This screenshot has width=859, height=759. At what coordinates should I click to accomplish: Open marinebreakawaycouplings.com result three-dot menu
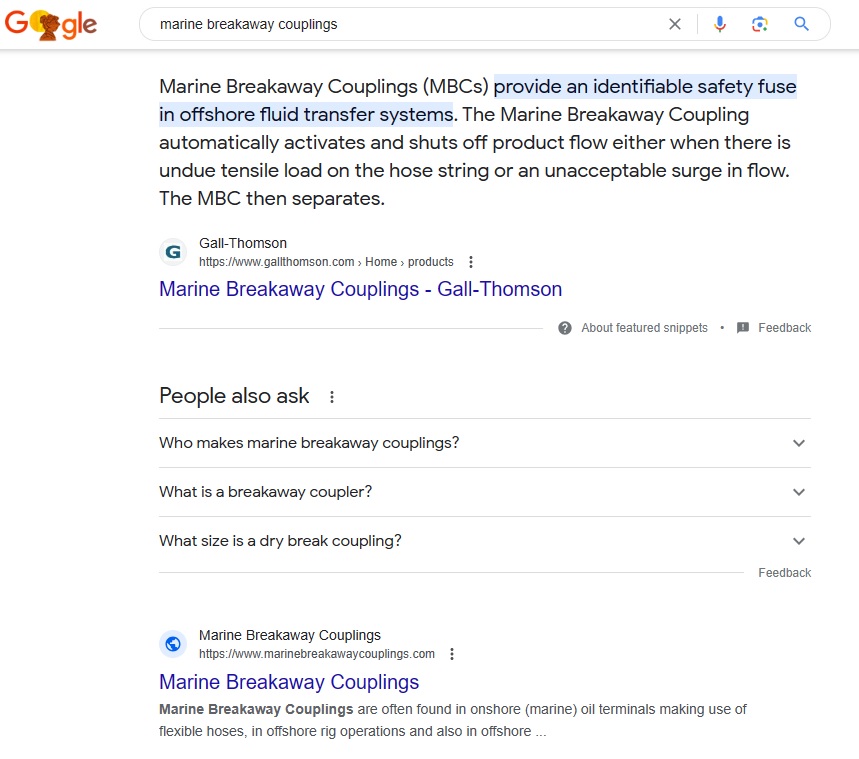[x=452, y=654]
